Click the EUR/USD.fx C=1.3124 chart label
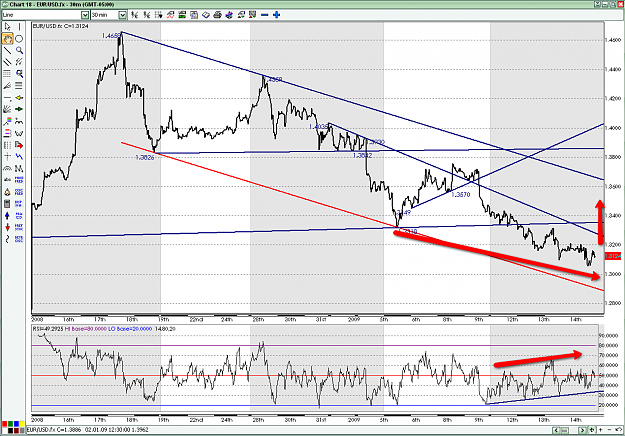The height and width of the screenshot is (436, 625). pos(61,26)
